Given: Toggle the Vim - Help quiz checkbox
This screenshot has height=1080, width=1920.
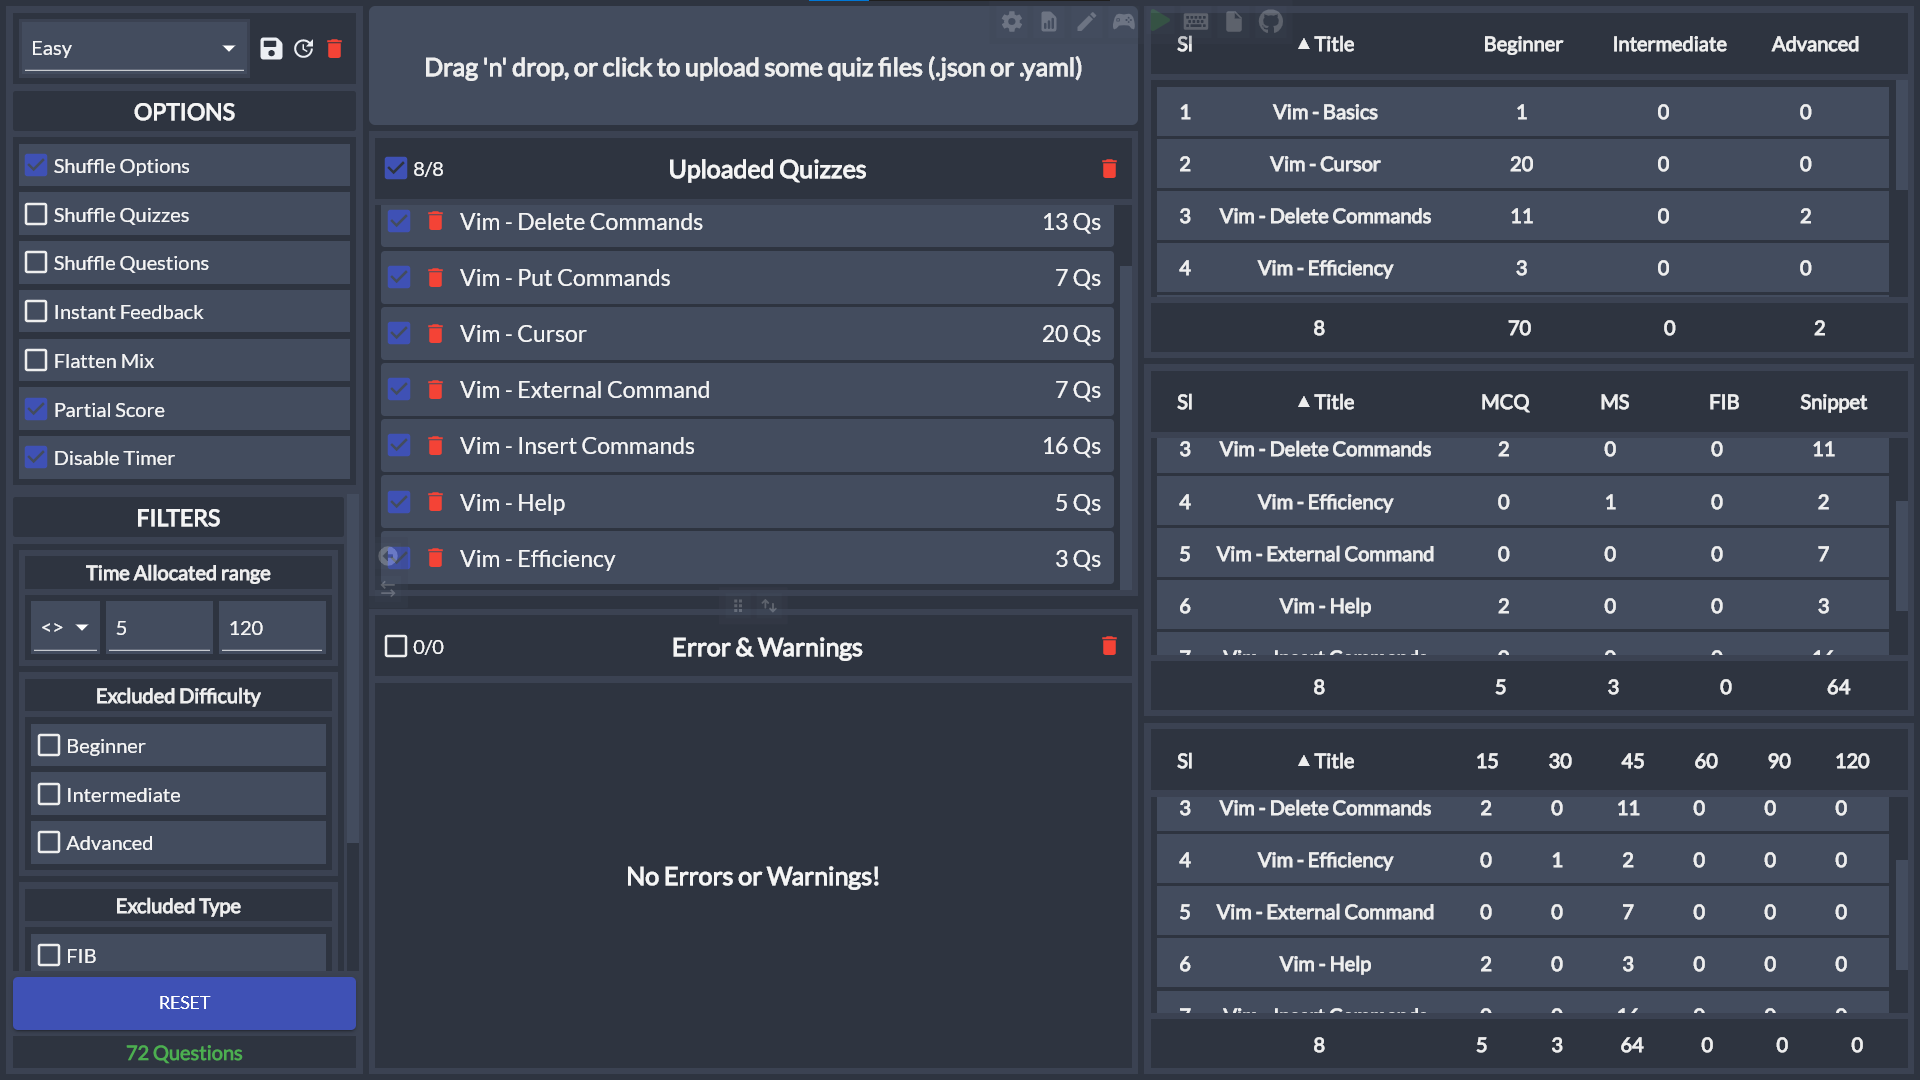Looking at the screenshot, I should click(399, 502).
